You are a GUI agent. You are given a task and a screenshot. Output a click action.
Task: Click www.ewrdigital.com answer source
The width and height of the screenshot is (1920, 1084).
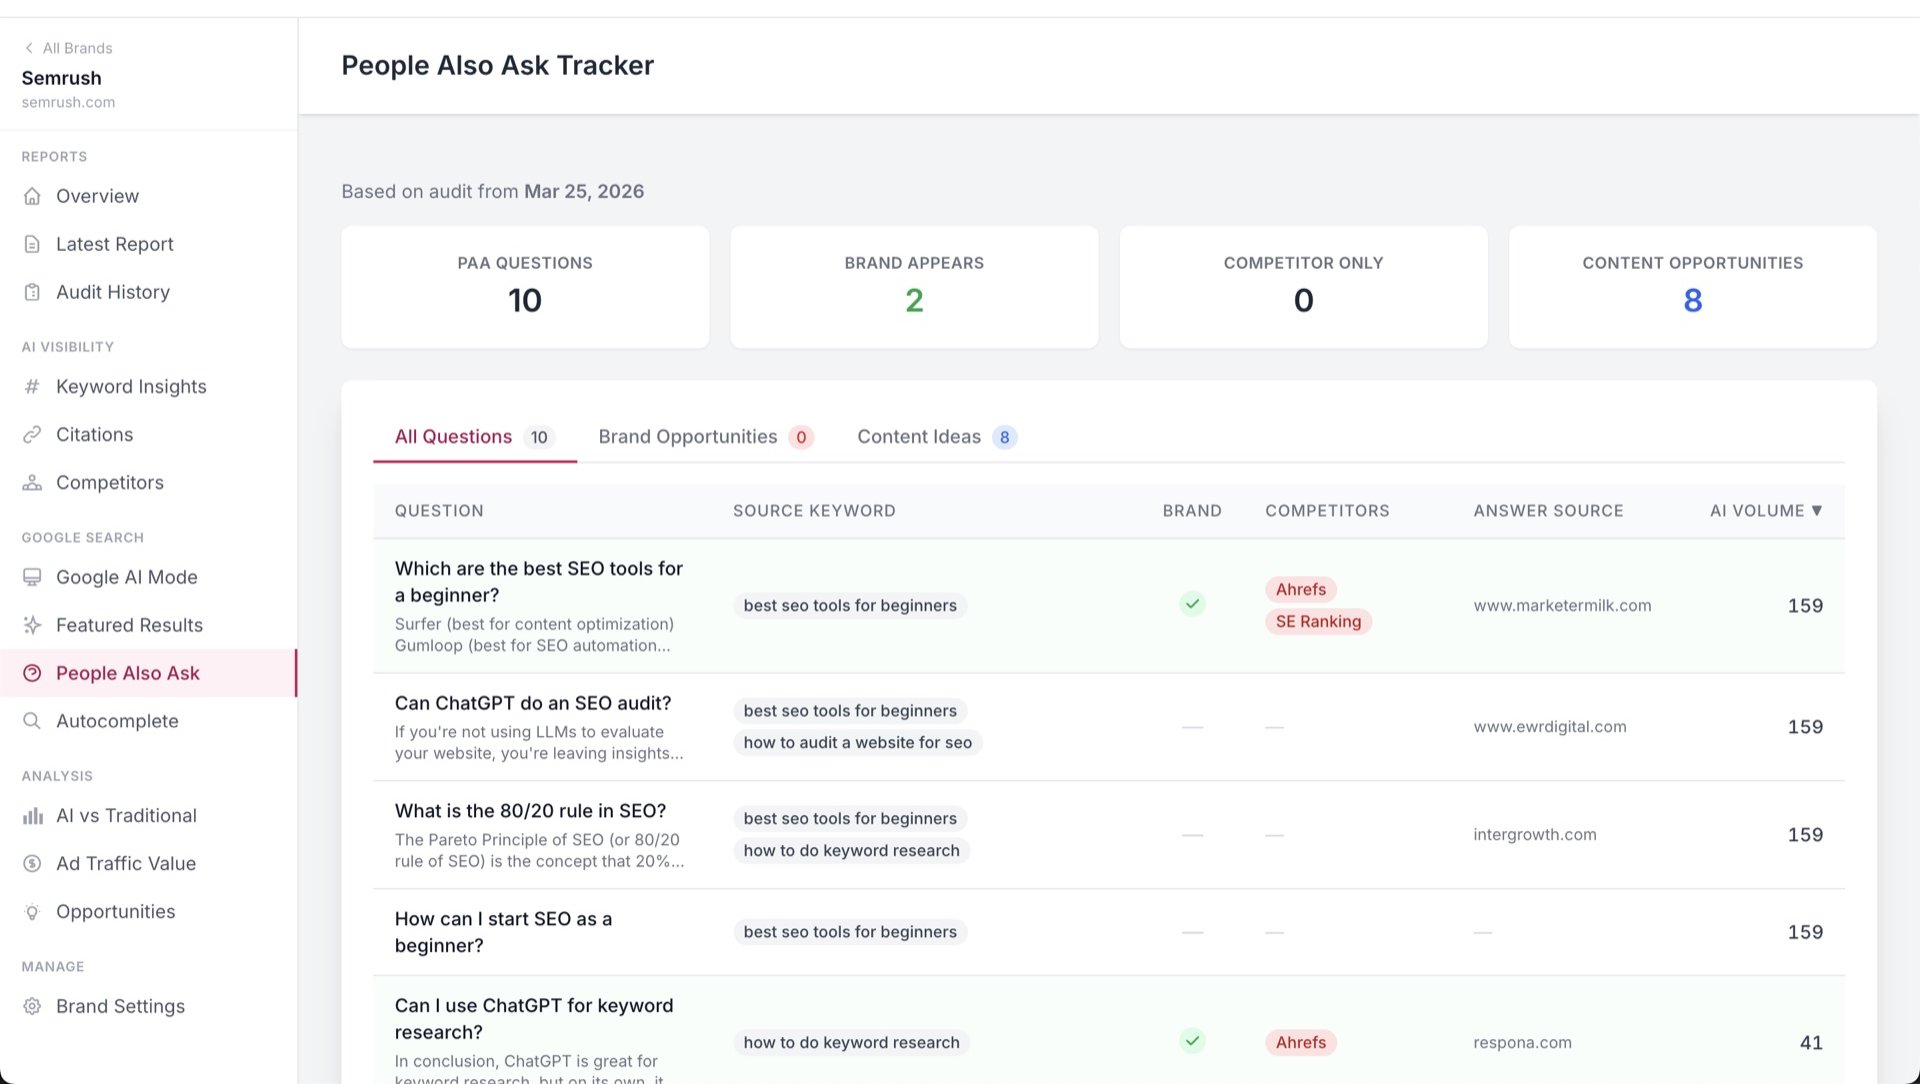[x=1549, y=727]
